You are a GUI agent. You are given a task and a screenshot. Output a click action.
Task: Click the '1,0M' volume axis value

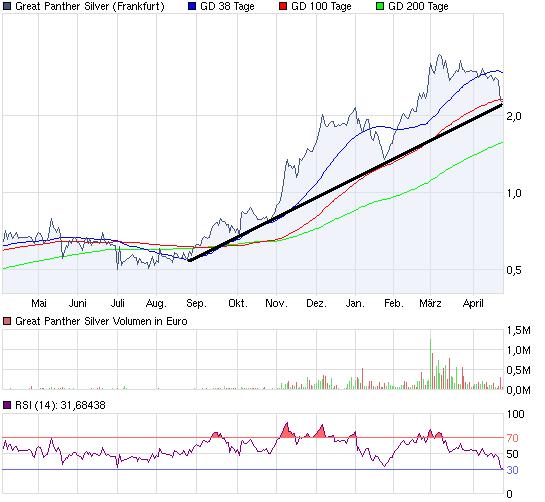(518, 350)
